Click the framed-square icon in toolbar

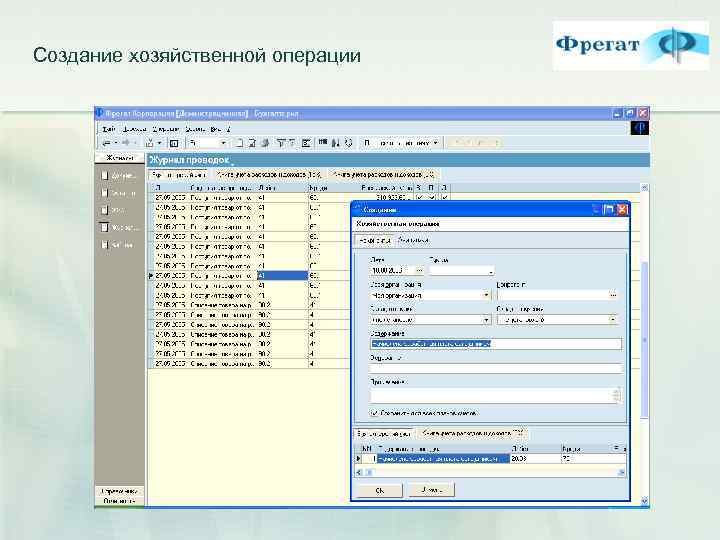174,143
